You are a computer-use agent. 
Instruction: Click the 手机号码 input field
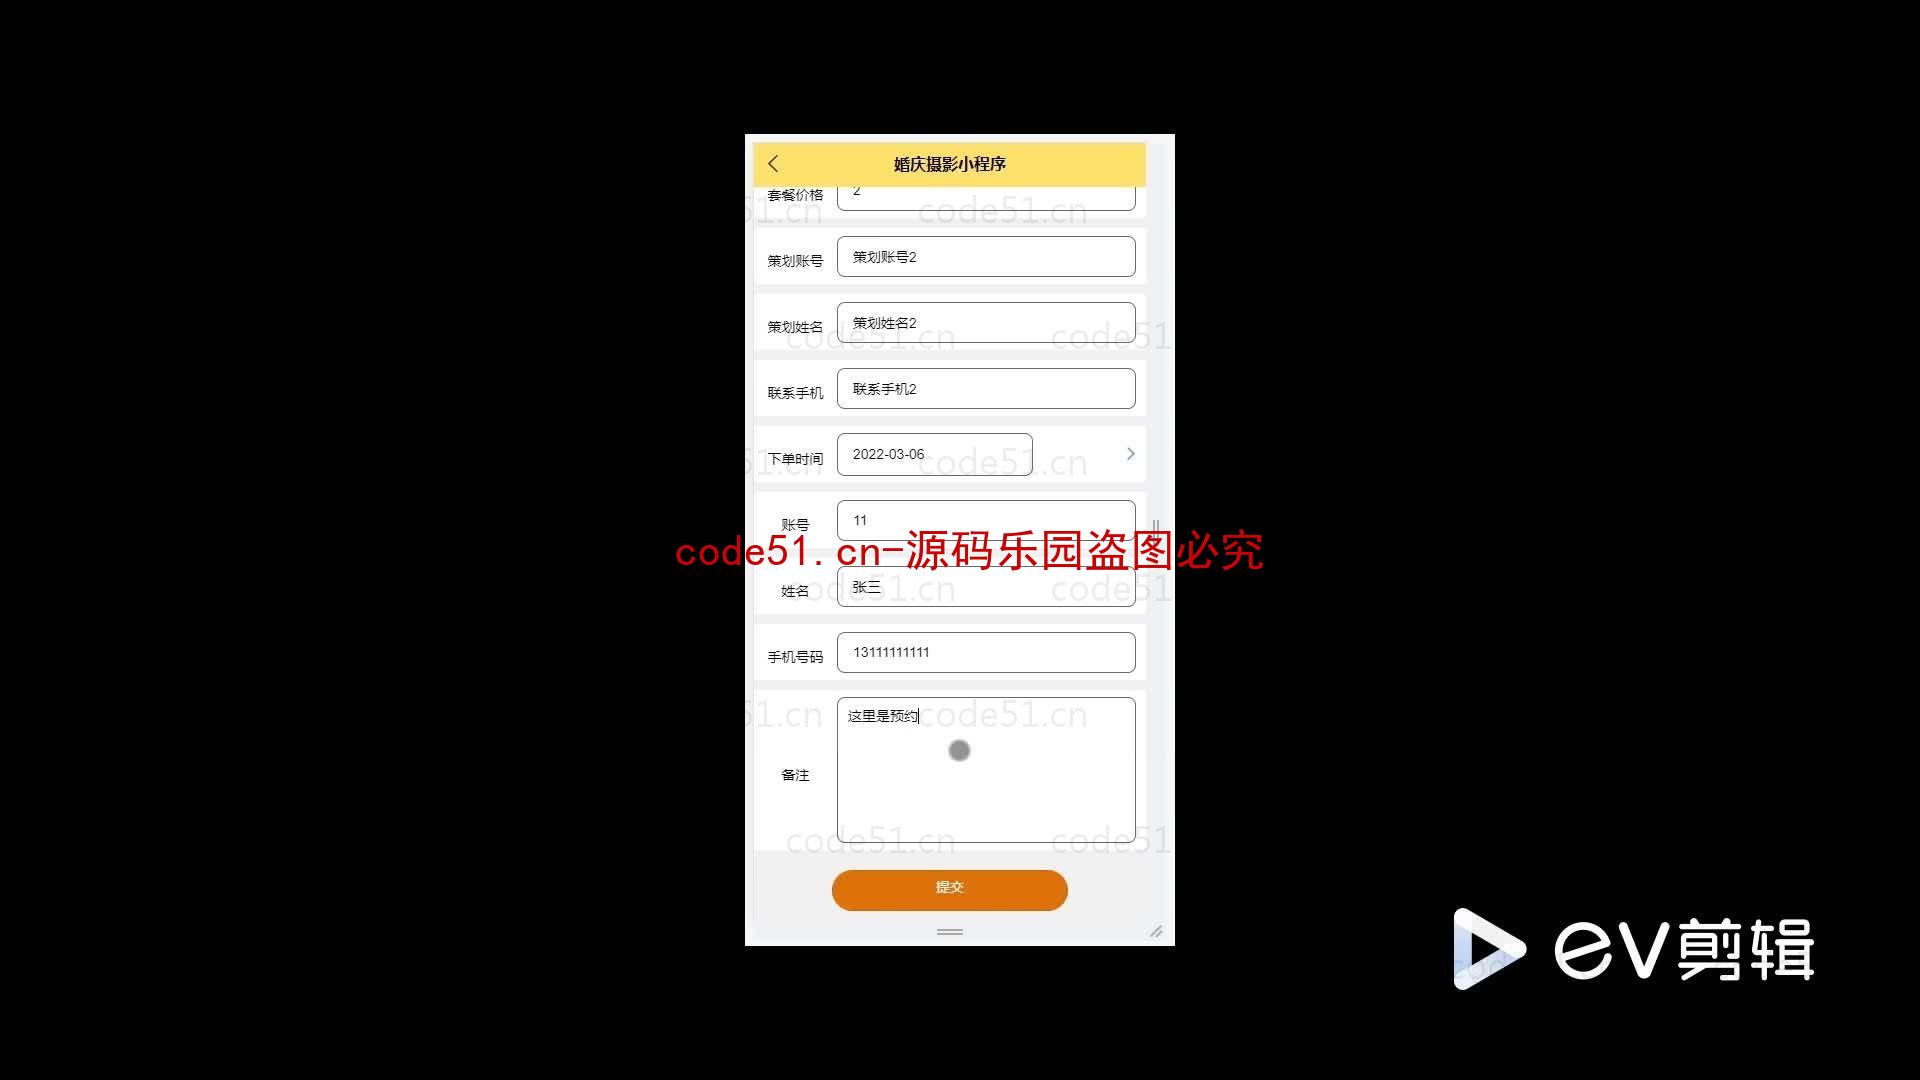(984, 651)
